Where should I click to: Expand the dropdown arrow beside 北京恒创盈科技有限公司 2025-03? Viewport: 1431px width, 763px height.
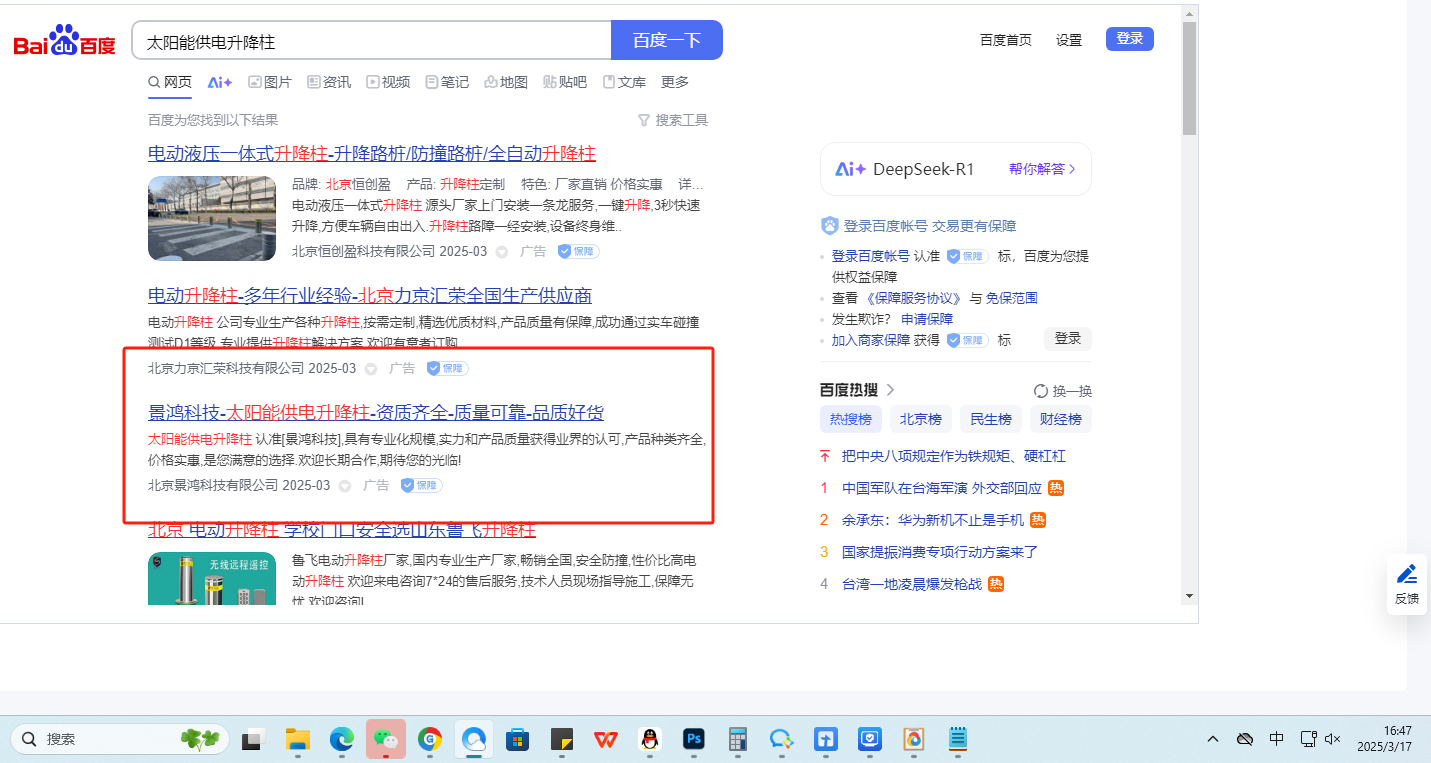(502, 252)
